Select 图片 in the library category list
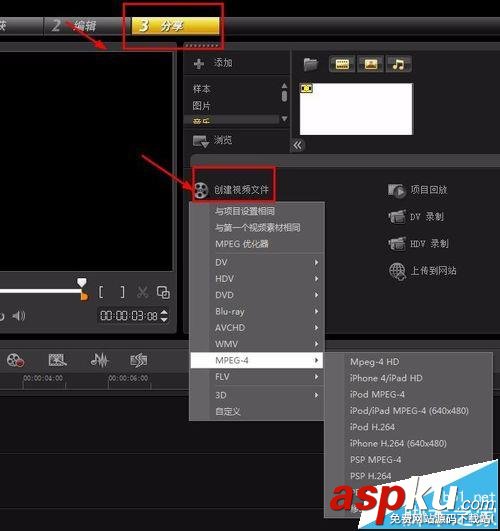The image size is (500, 531). (x=202, y=106)
